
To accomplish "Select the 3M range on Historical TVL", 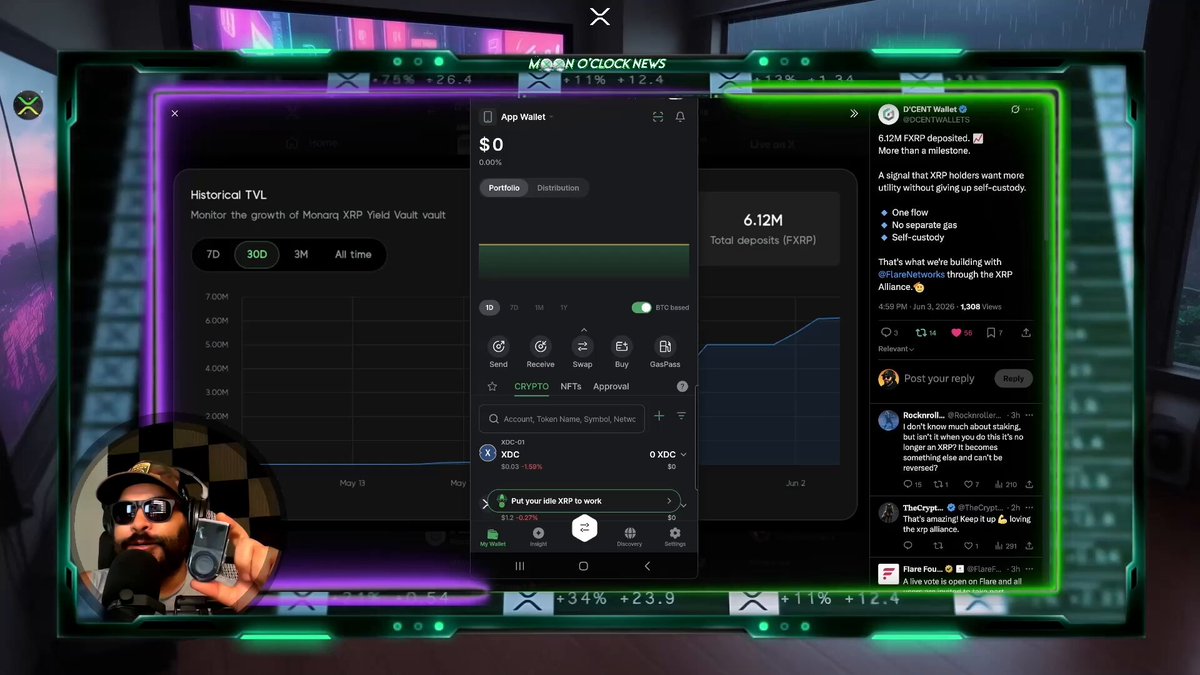I will [301, 254].
